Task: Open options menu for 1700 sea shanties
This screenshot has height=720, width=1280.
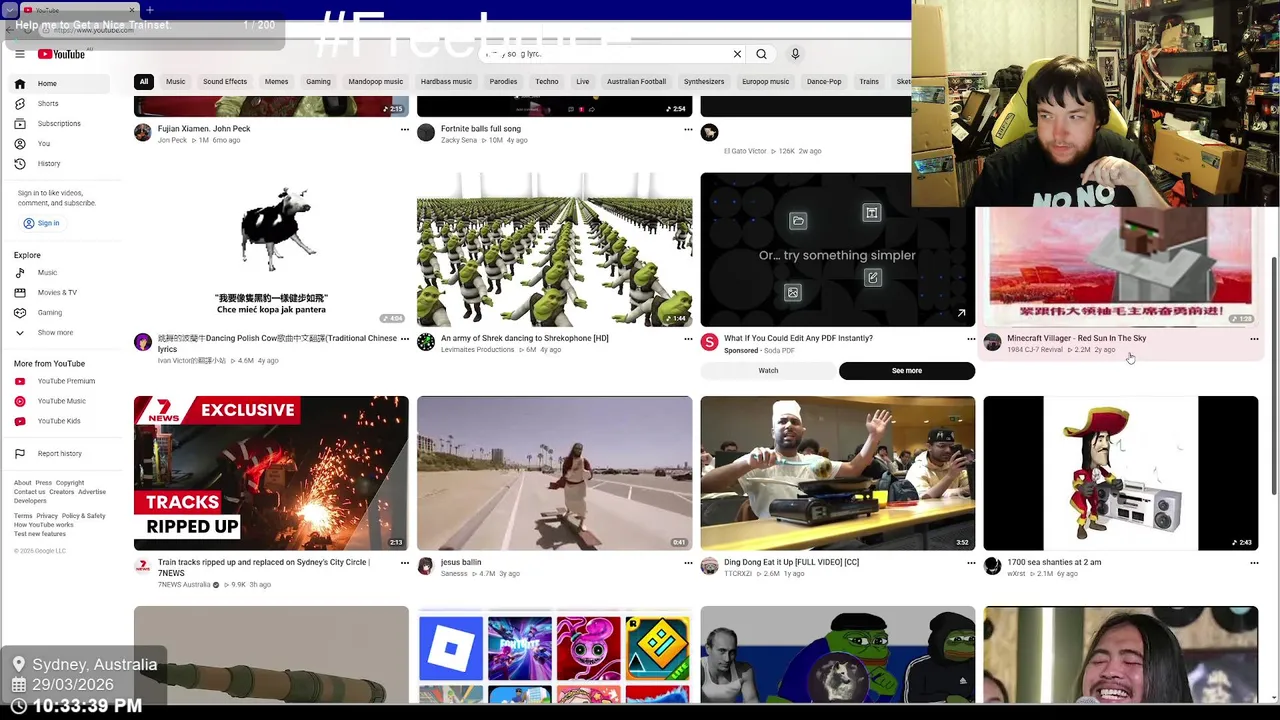Action: coord(1254,563)
